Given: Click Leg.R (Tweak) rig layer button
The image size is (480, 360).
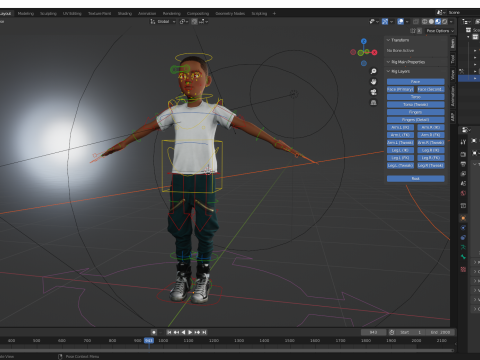Looking at the screenshot, I should tap(431, 166).
